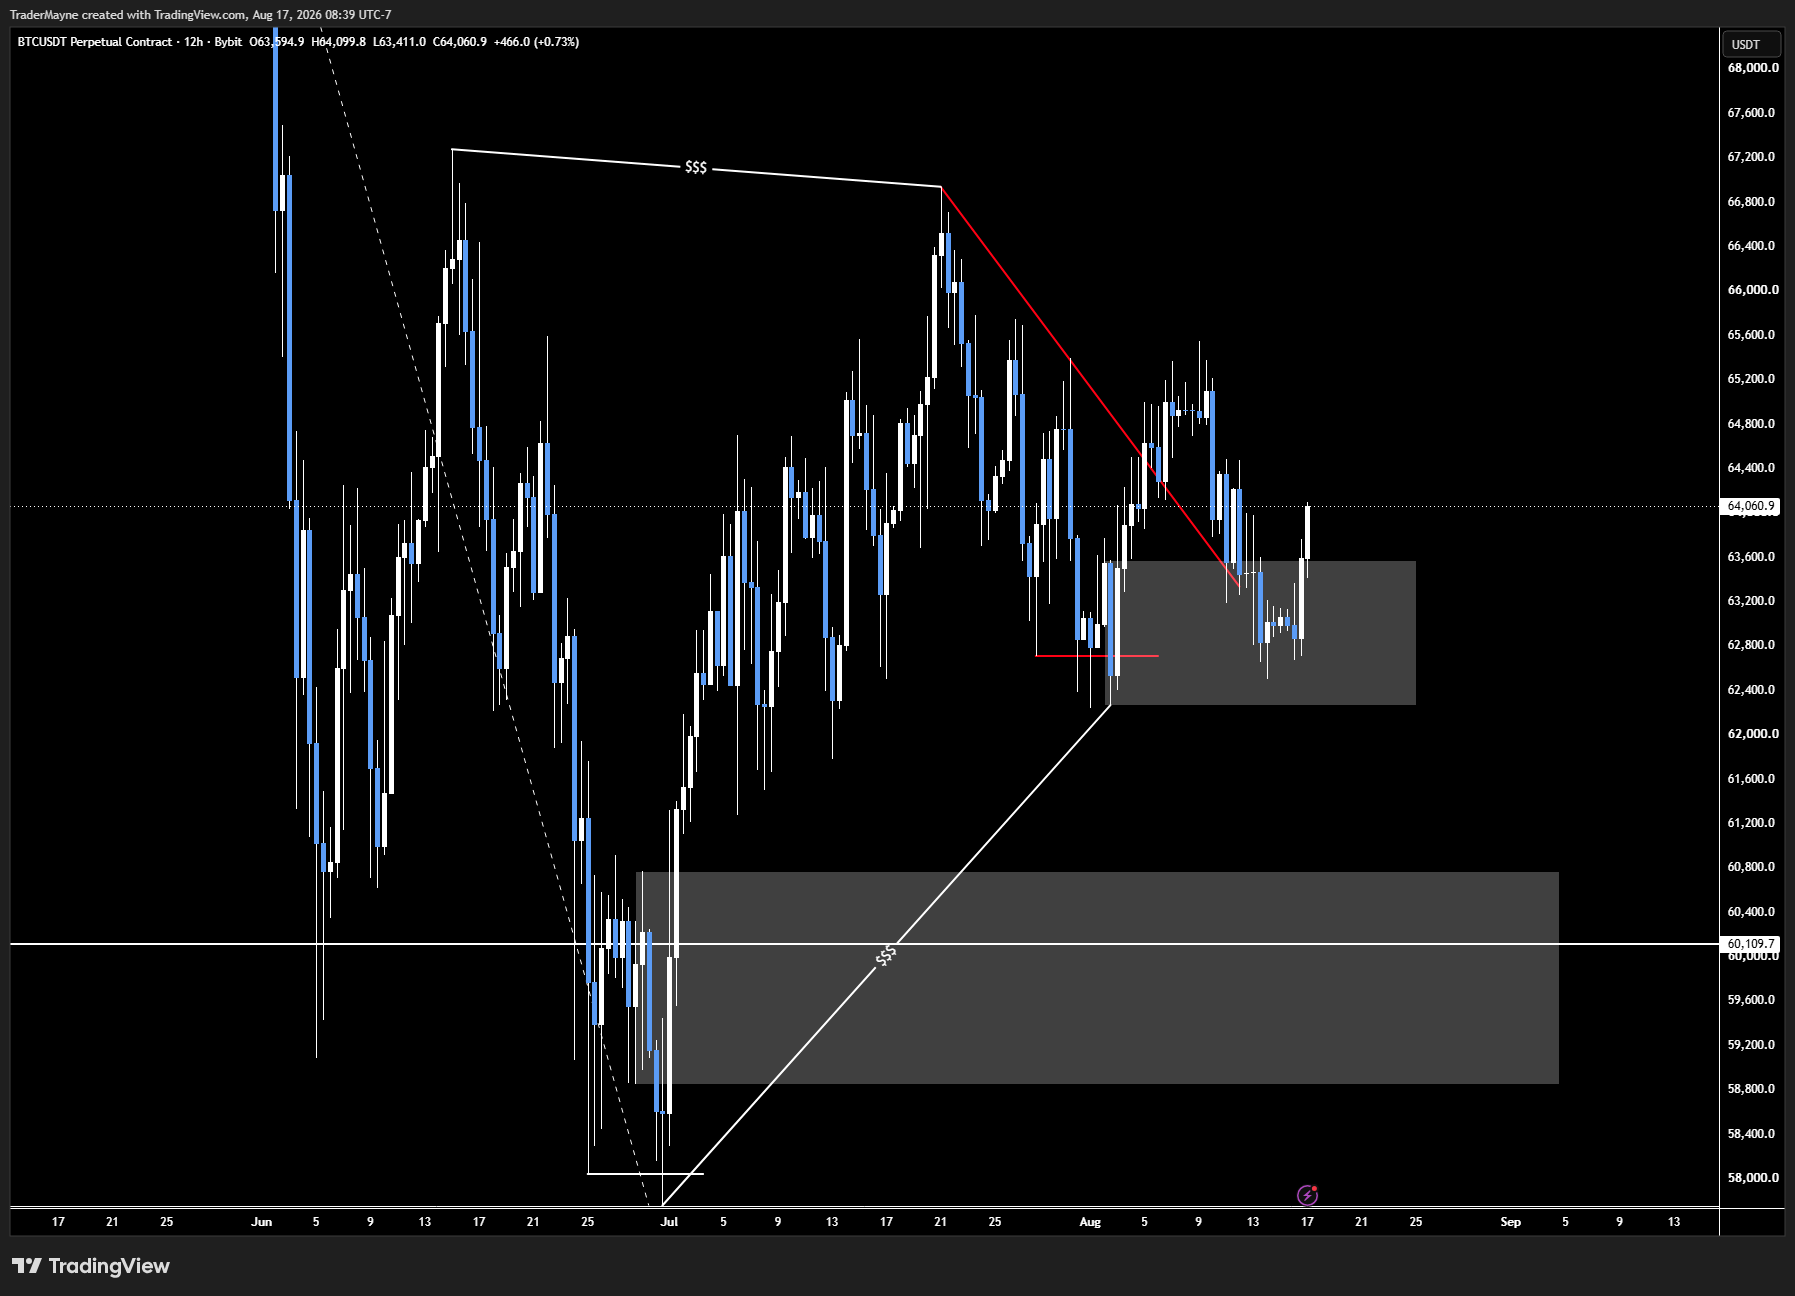1795x1296 pixels.
Task: Click the Jul label on time axis
Action: [669, 1222]
